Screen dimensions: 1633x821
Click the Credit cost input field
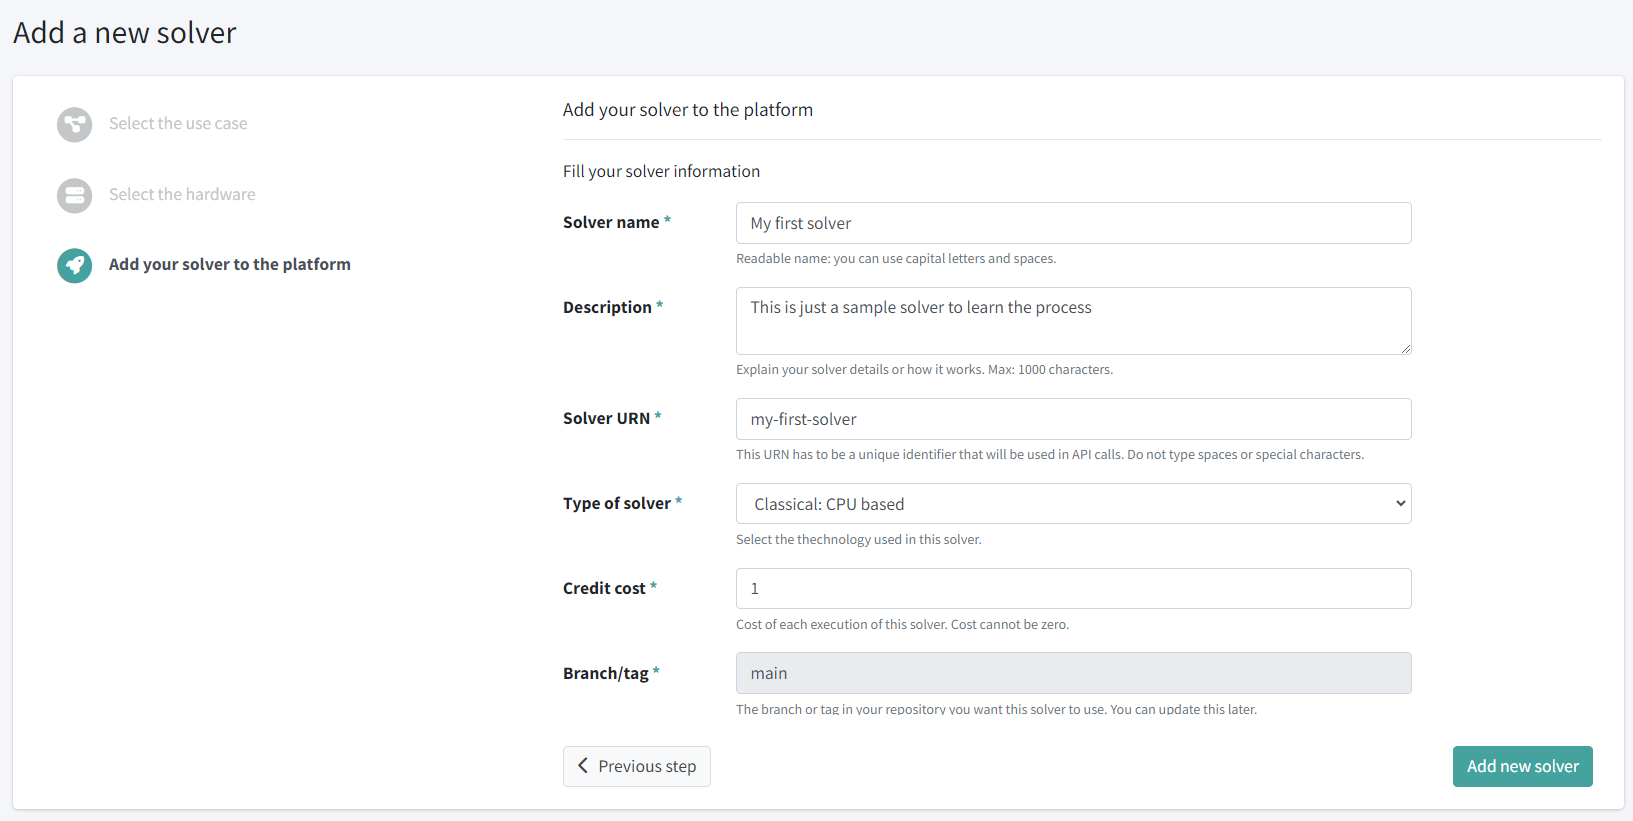coord(1072,589)
